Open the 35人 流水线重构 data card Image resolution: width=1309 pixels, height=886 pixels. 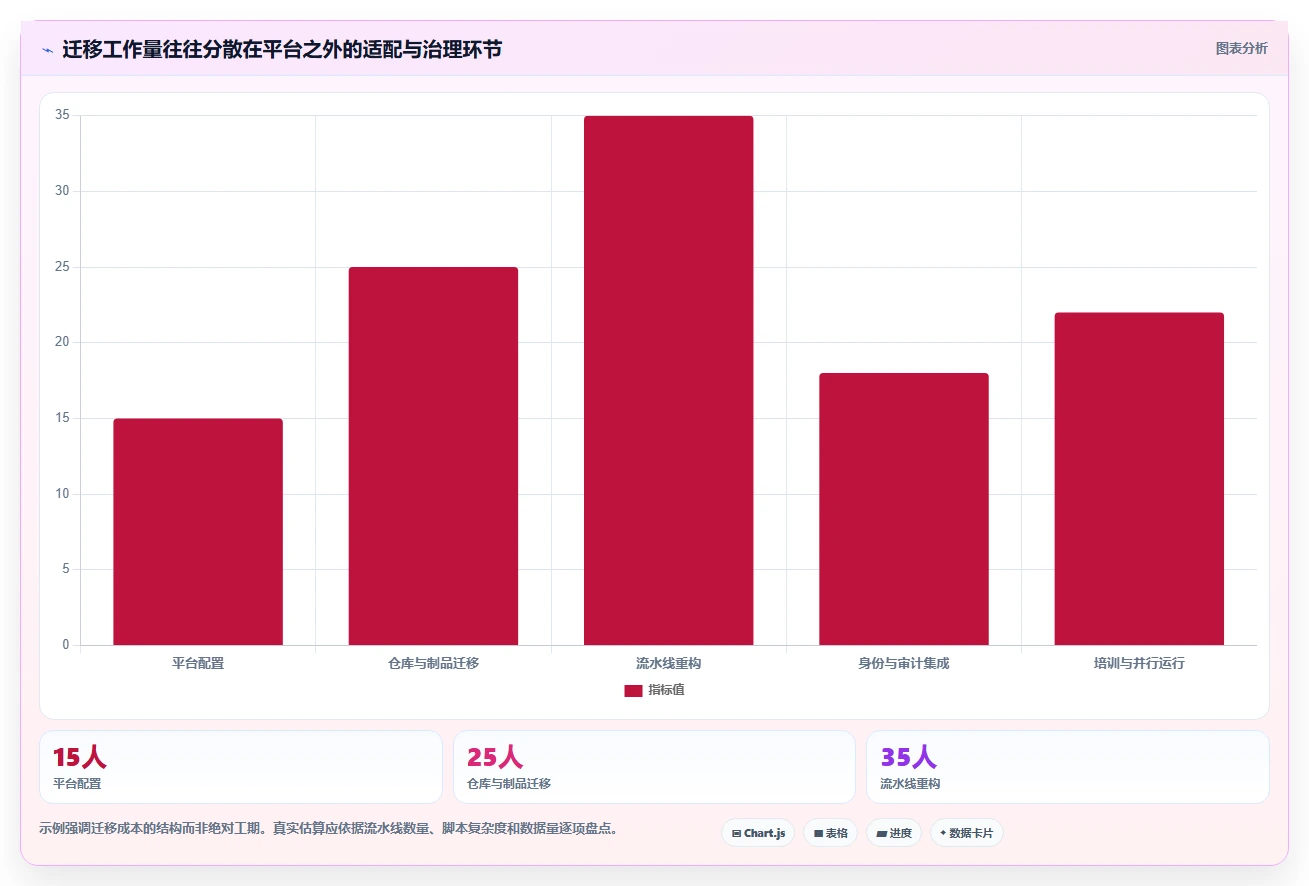point(1068,767)
